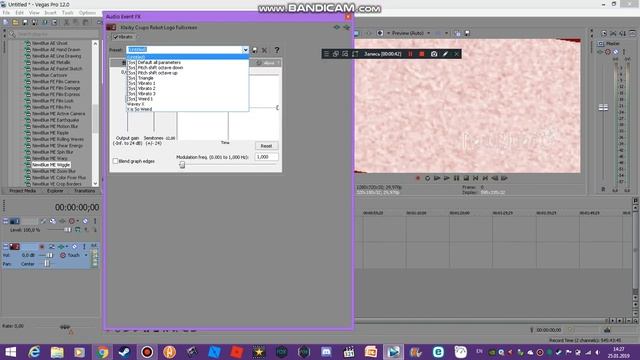Stop playback in the video preview
The image size is (640, 360).
[466, 178]
